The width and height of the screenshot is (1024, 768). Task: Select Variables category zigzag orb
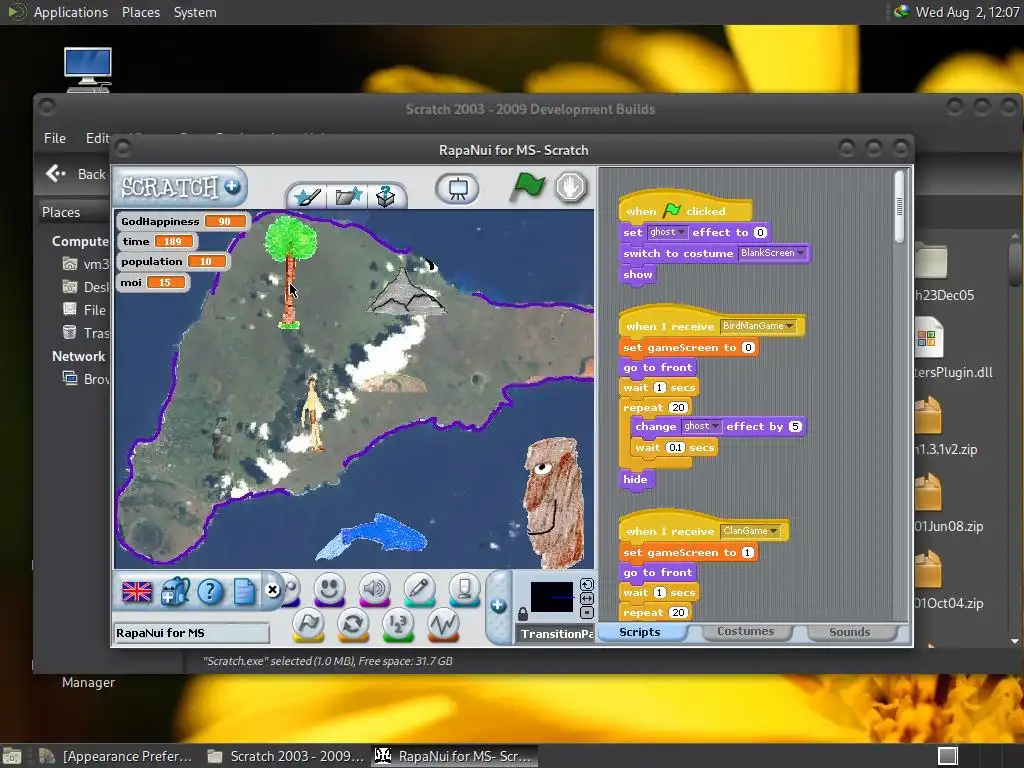coord(443,625)
